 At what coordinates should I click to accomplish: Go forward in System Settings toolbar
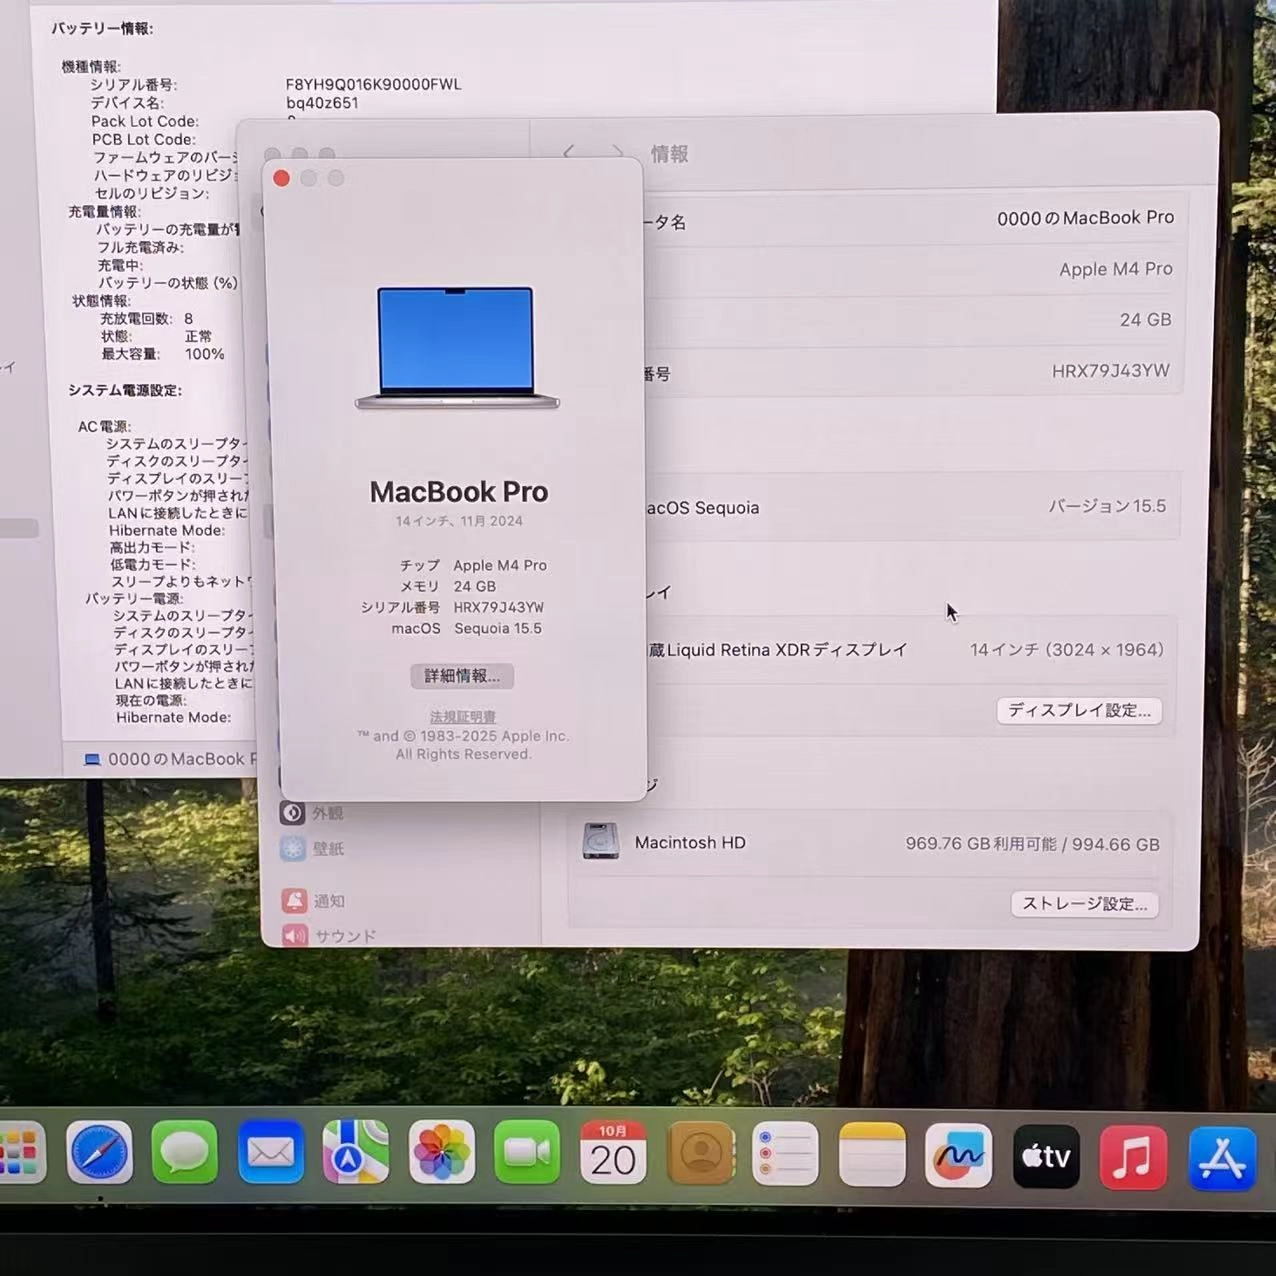click(617, 153)
